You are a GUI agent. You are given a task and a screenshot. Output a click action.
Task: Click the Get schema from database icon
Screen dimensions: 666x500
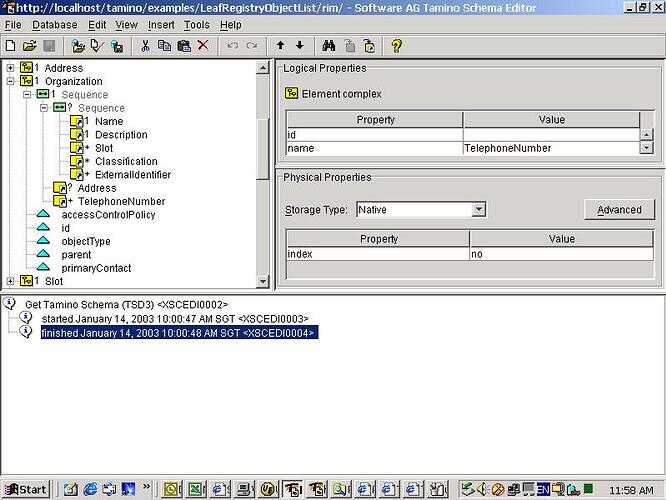tap(78, 45)
